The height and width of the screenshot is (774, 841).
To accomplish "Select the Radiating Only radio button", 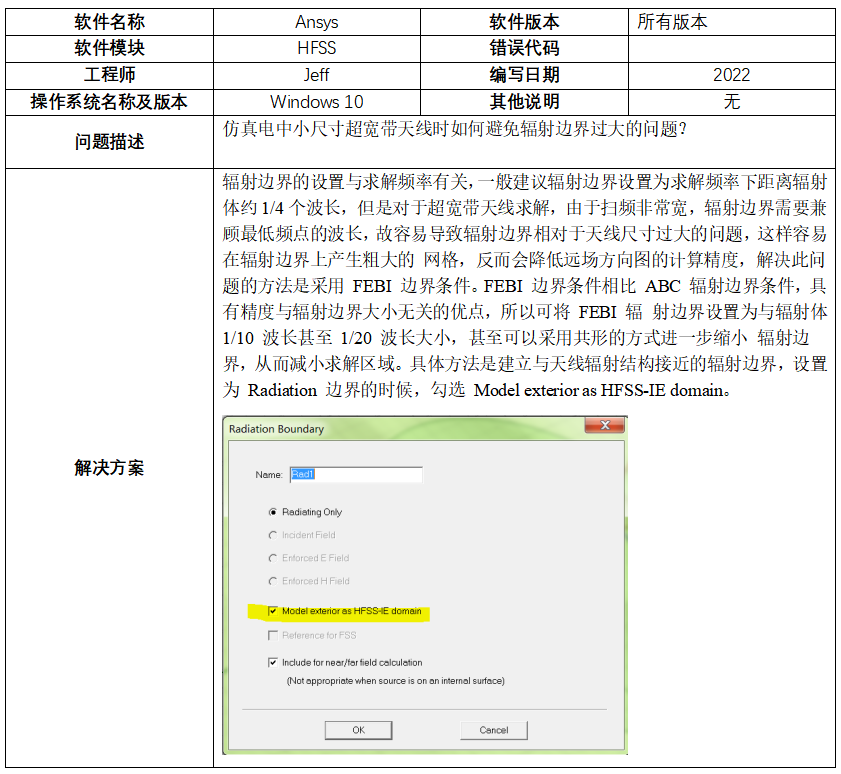I will click(x=273, y=512).
